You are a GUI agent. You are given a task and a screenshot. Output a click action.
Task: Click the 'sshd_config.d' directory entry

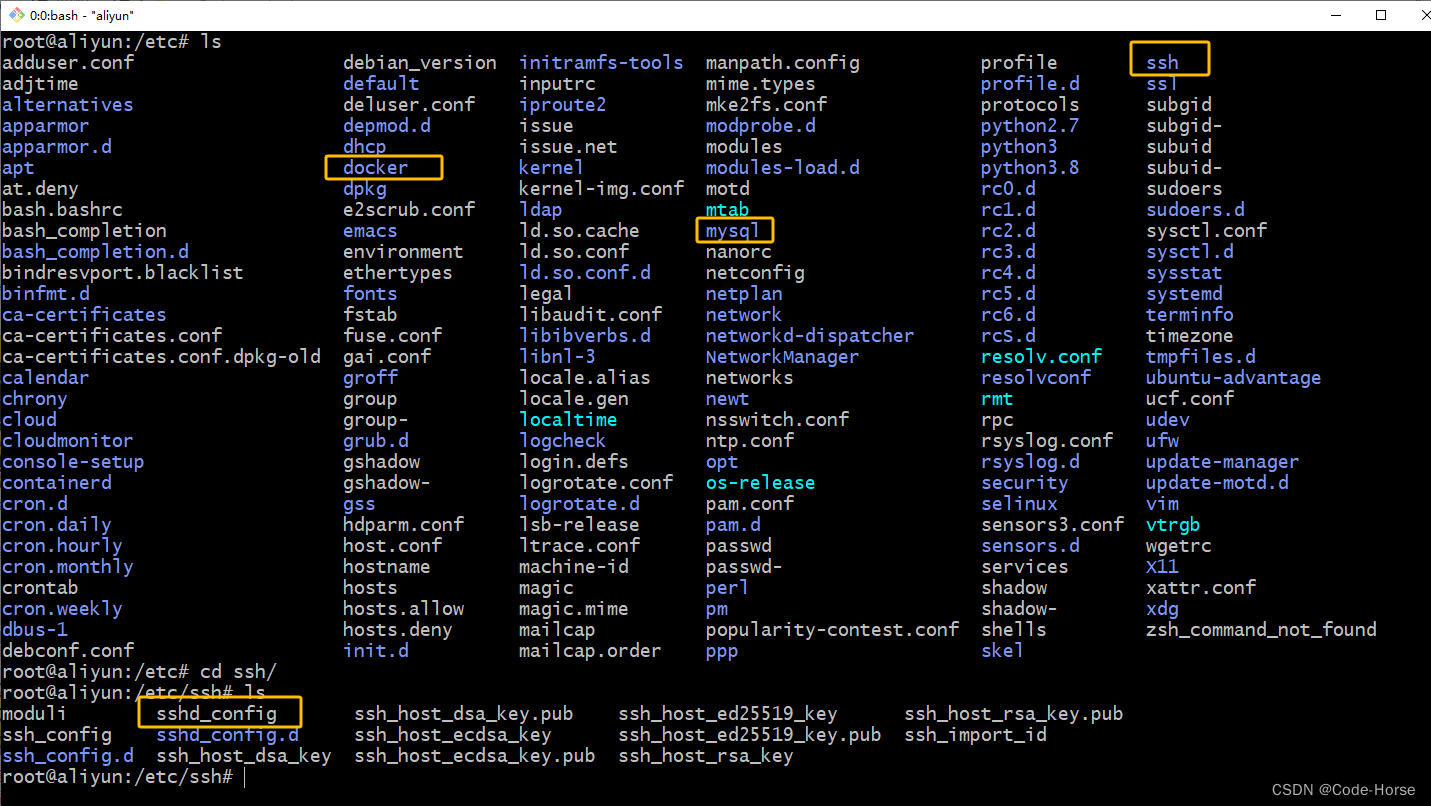pos(227,734)
